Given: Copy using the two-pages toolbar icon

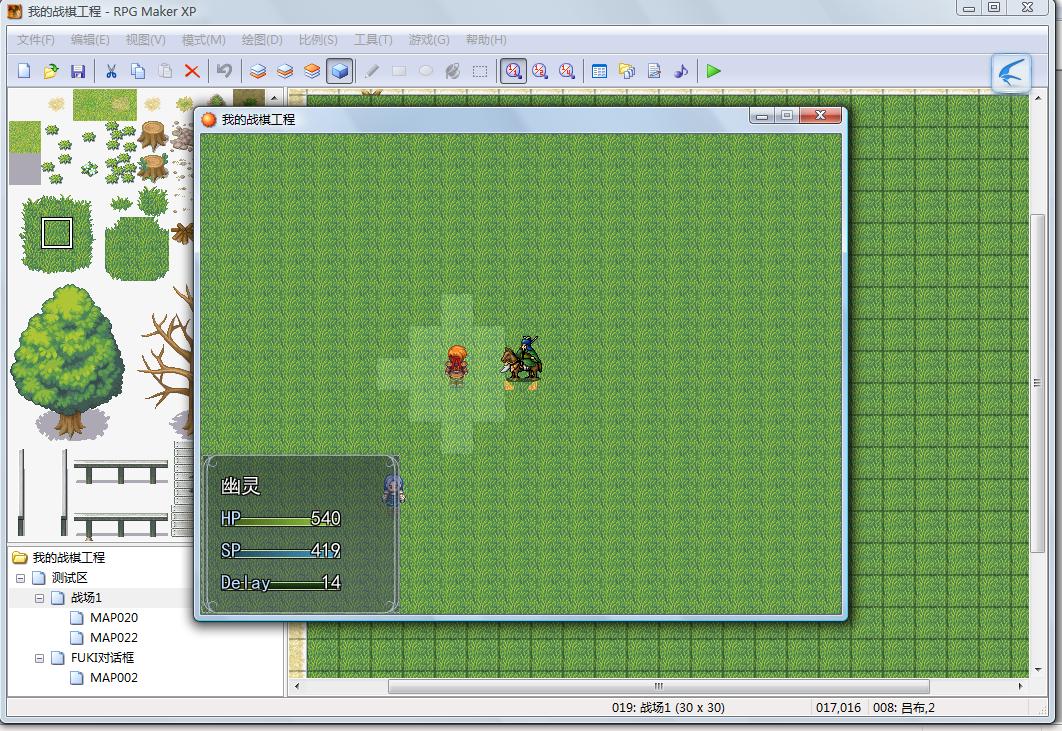Looking at the screenshot, I should click(138, 71).
